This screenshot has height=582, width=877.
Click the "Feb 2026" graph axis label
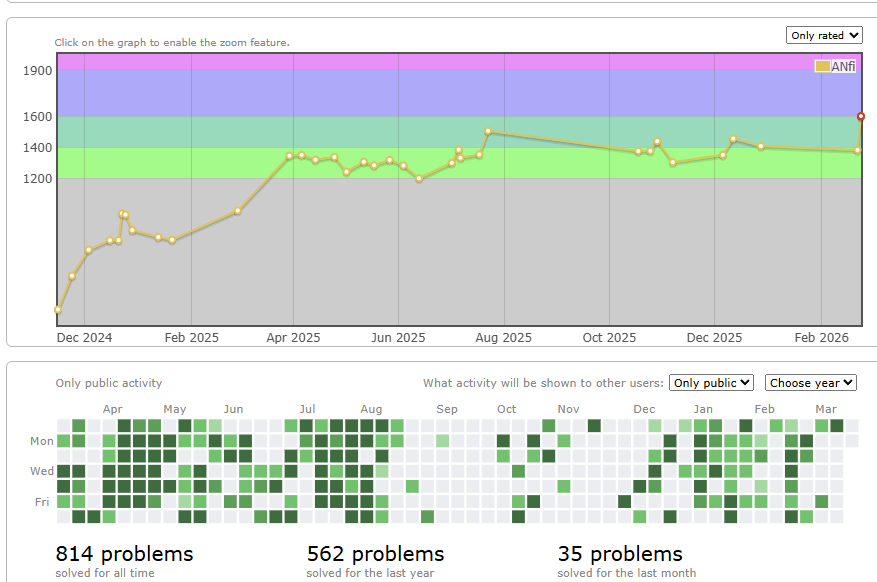[x=822, y=338]
